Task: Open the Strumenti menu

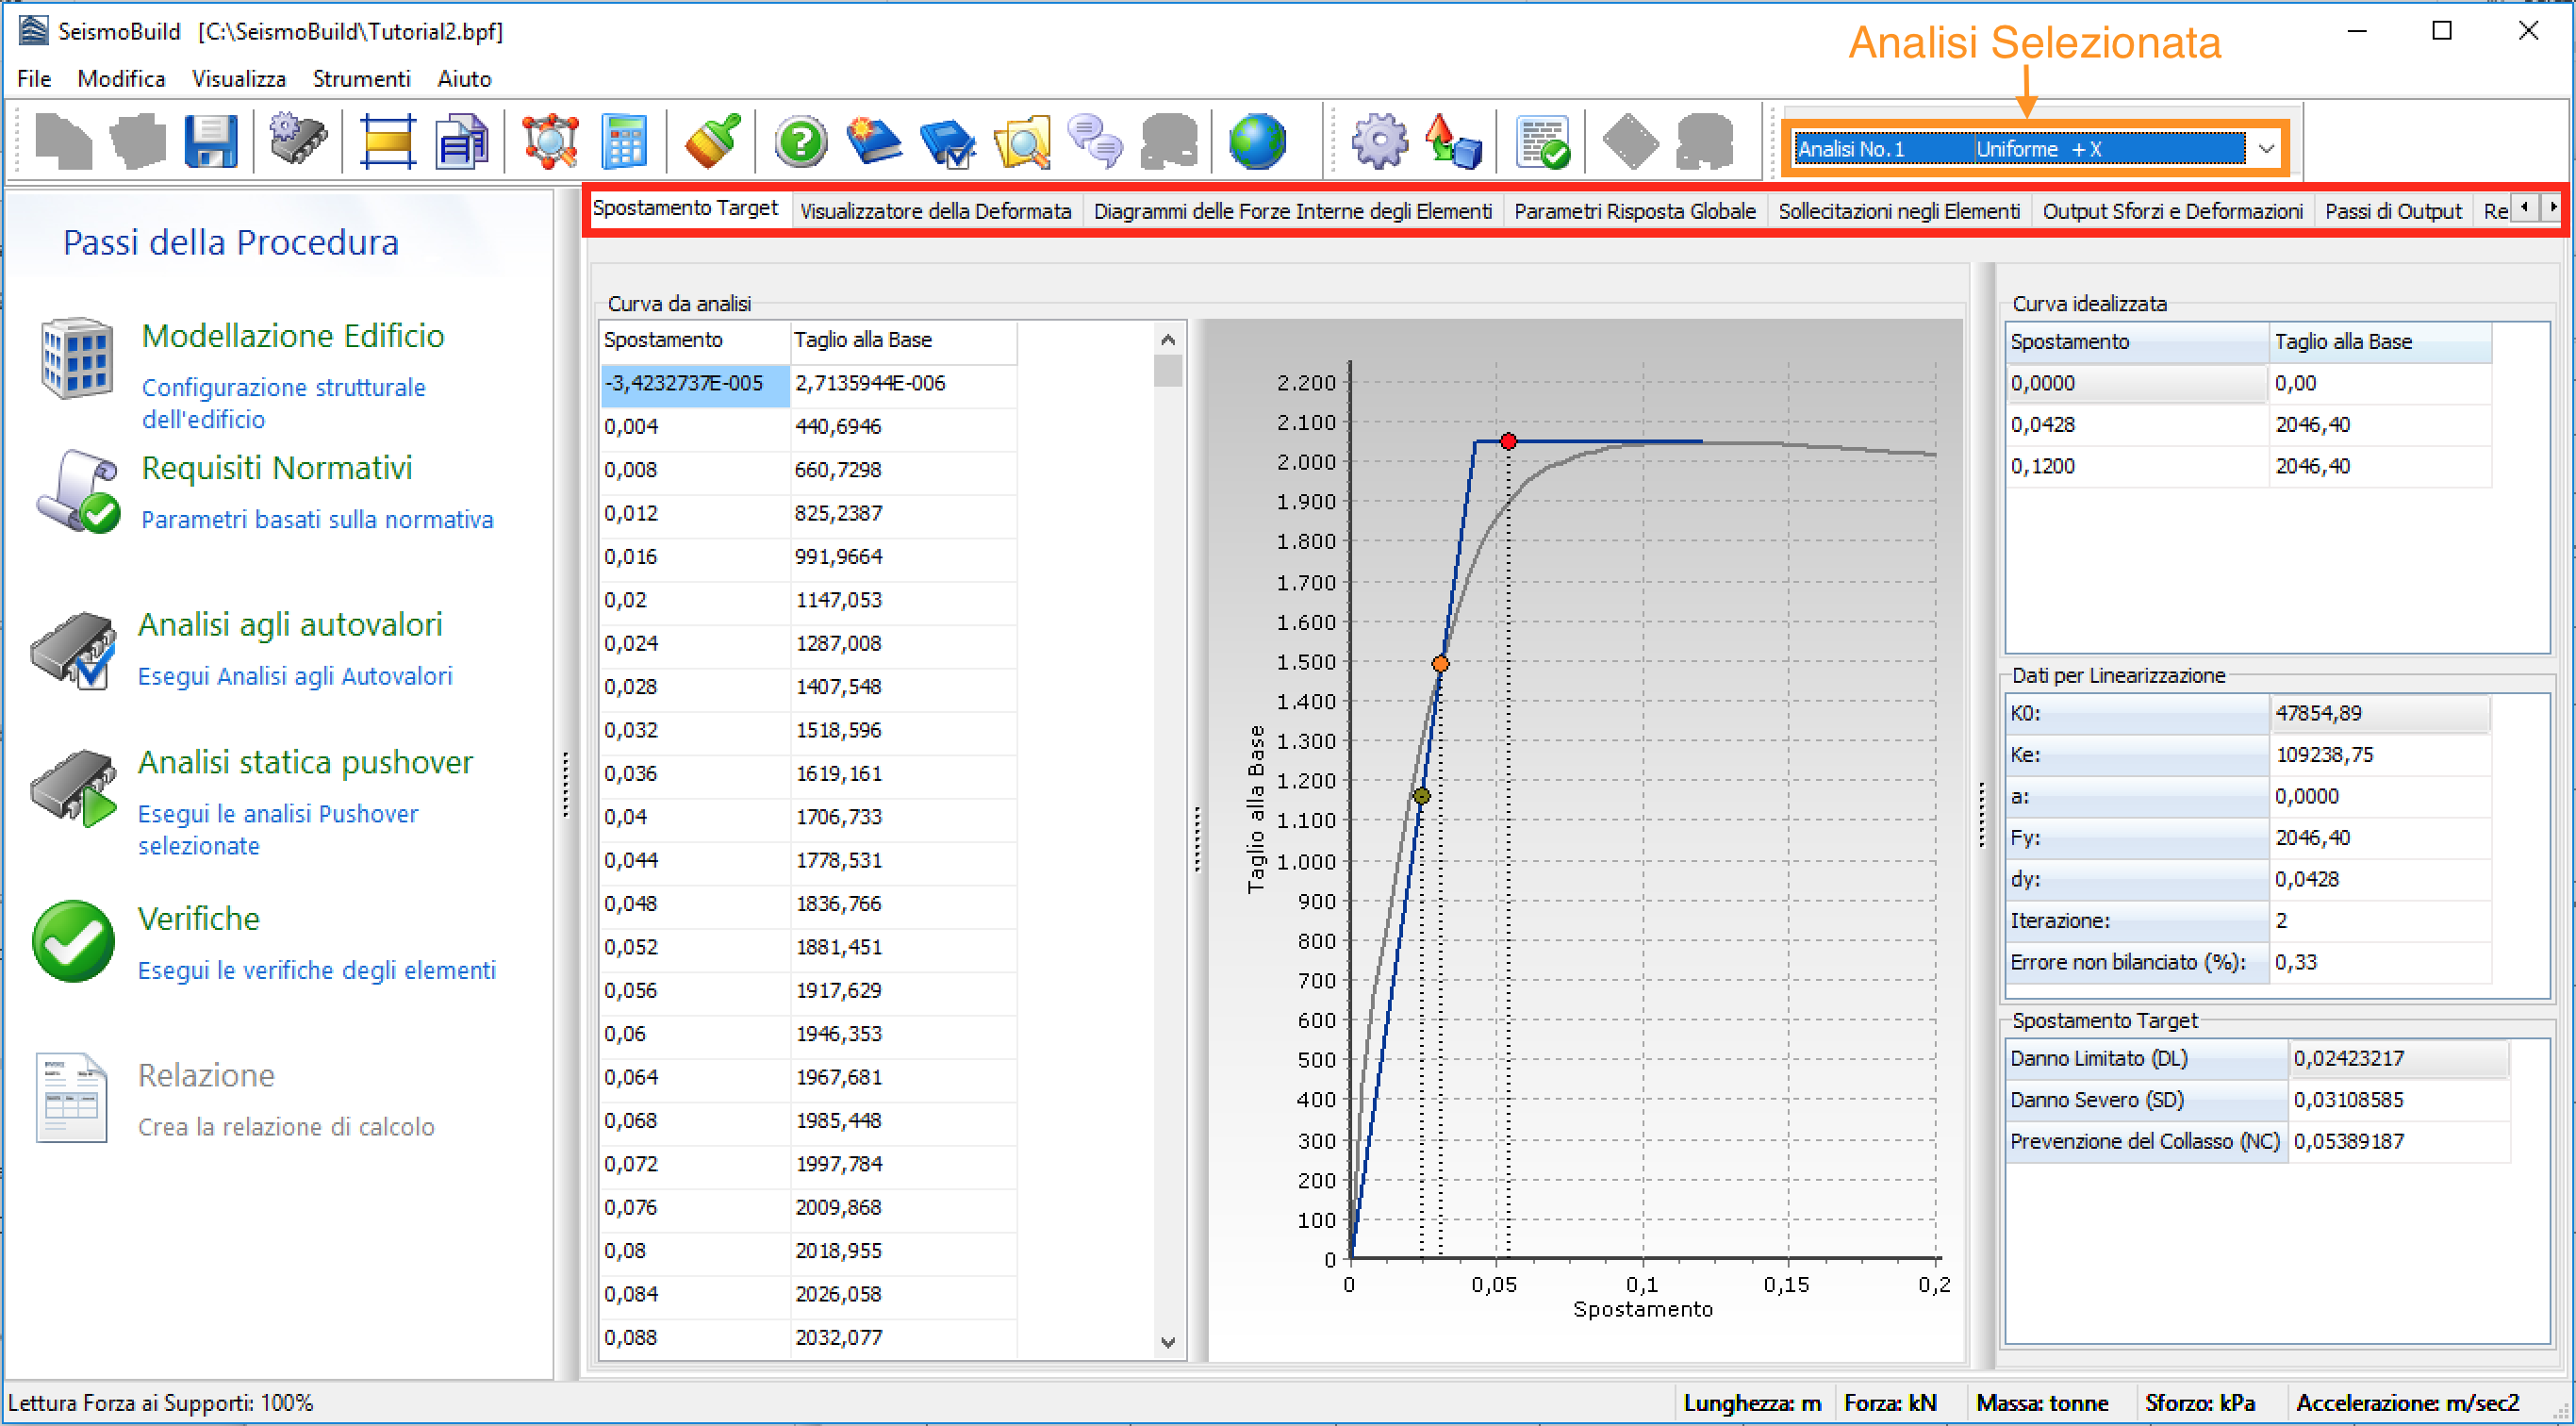Action: tap(361, 79)
